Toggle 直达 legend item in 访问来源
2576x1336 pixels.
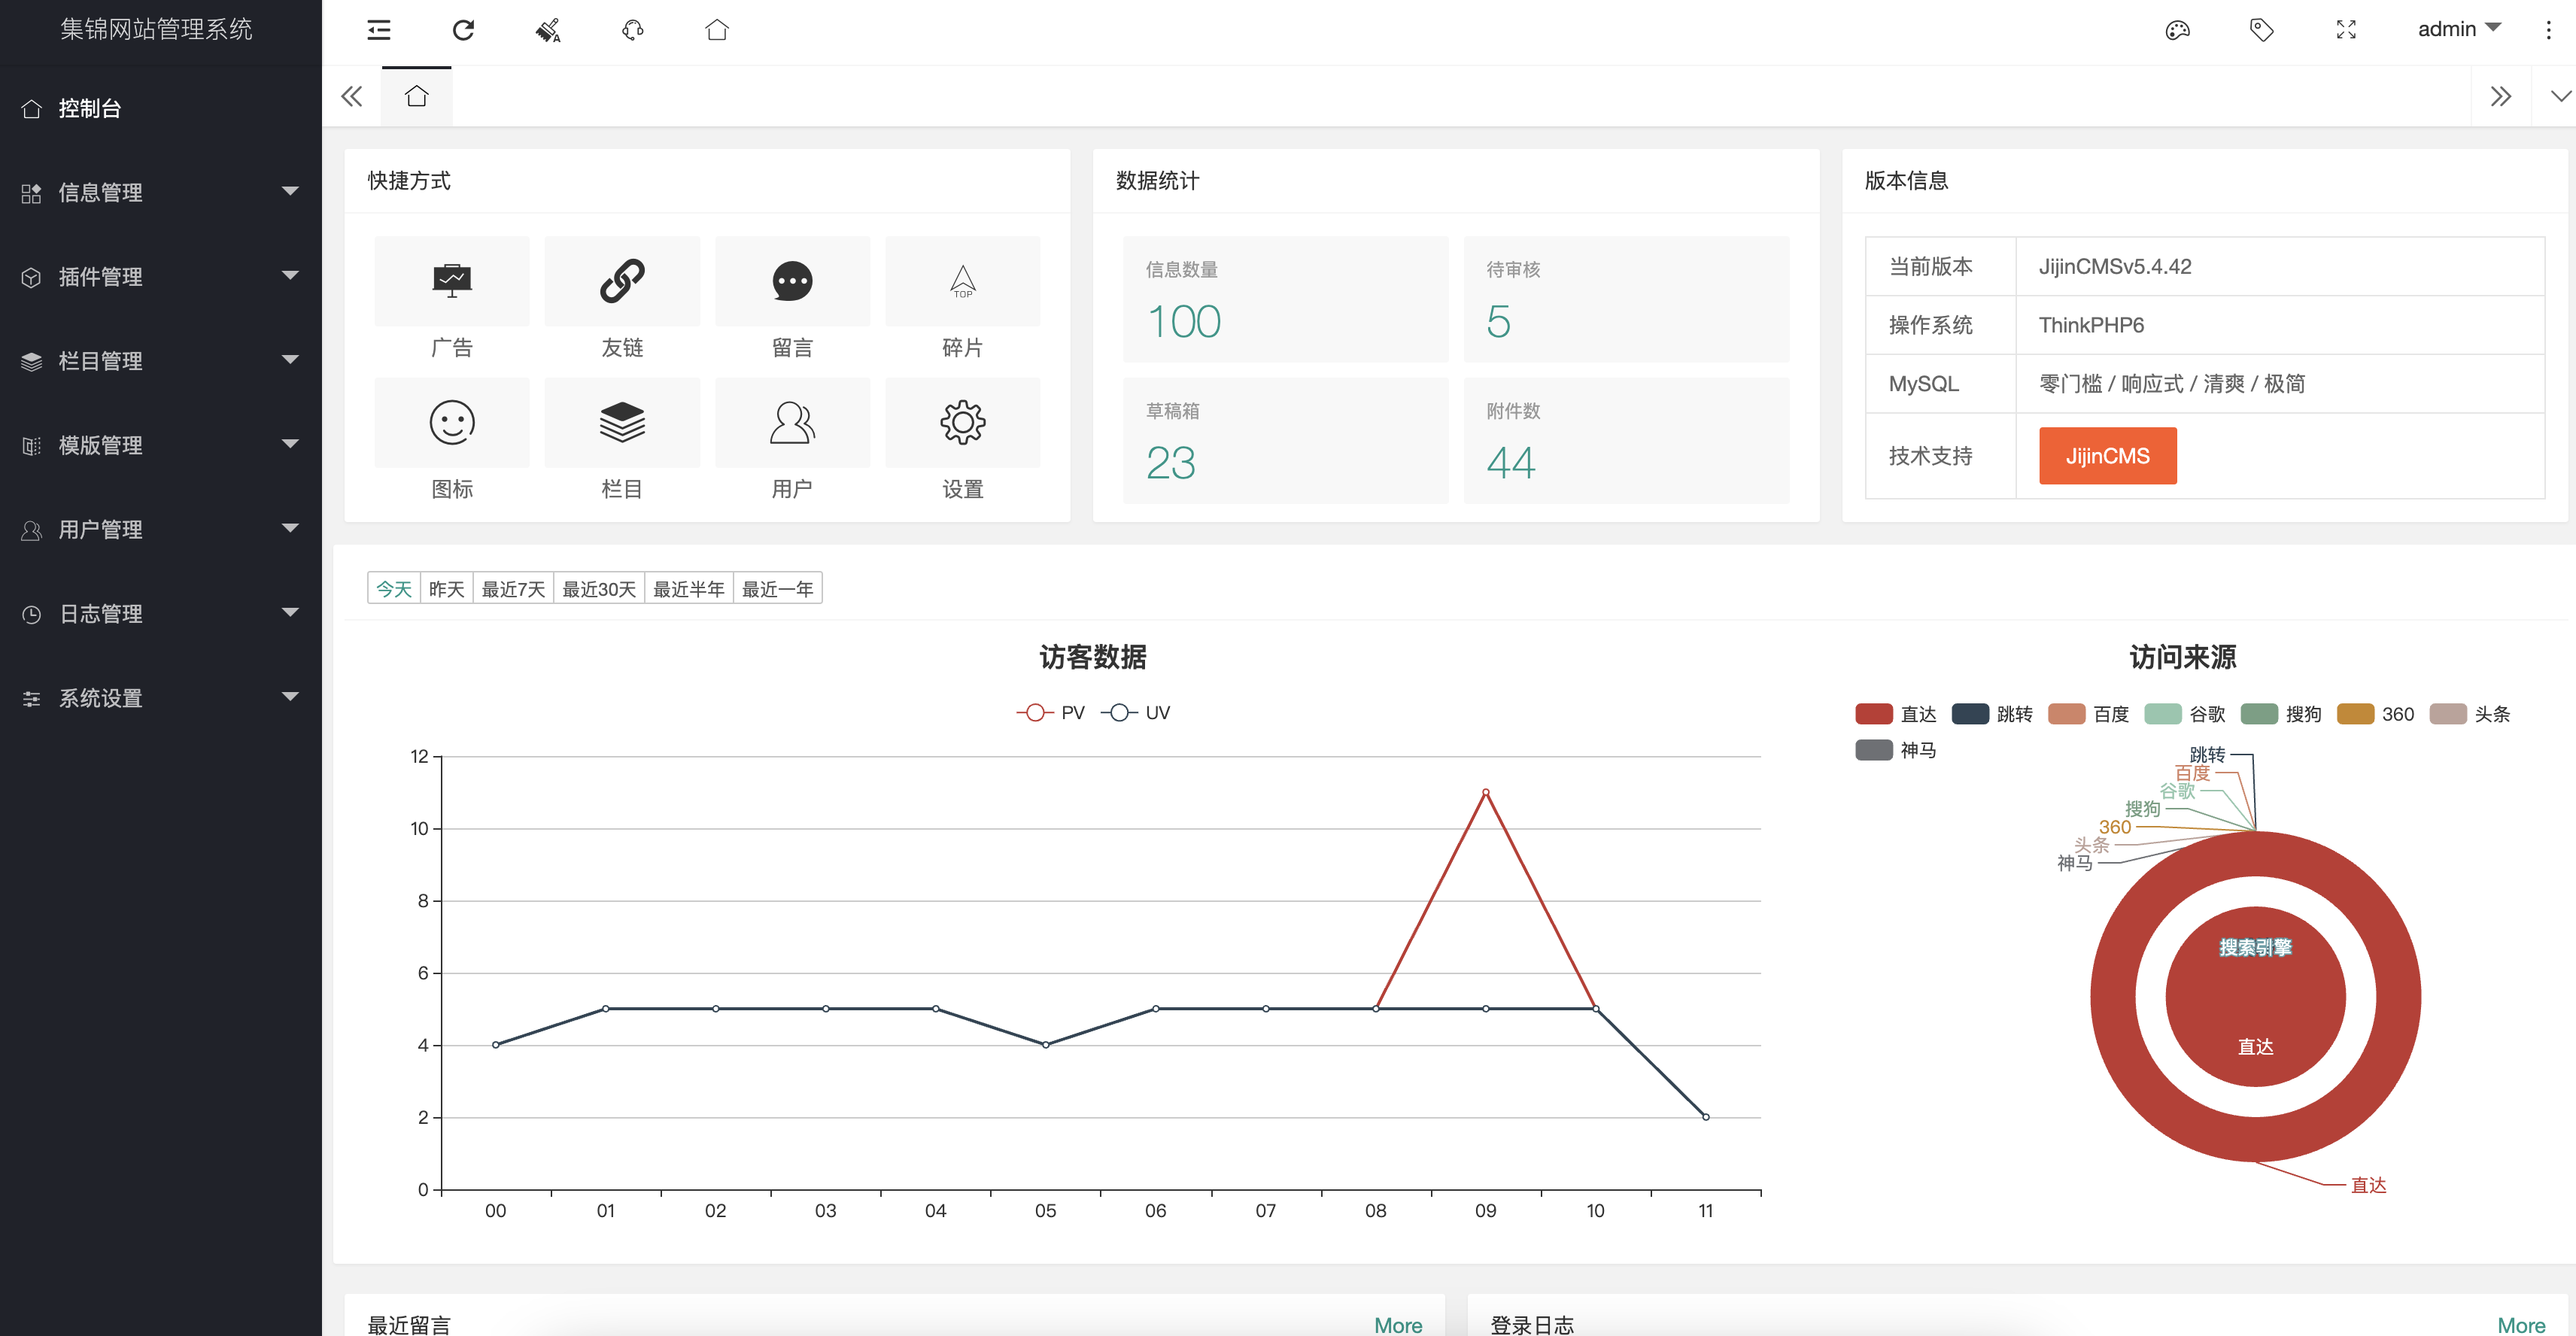pos(1895,714)
